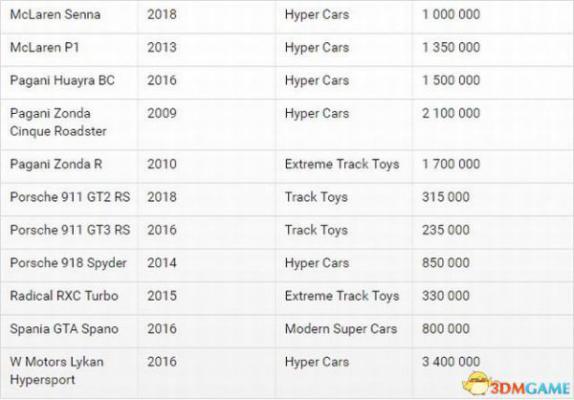Click the McLaren P1 car name
The height and width of the screenshot is (400, 574).
pos(45,48)
